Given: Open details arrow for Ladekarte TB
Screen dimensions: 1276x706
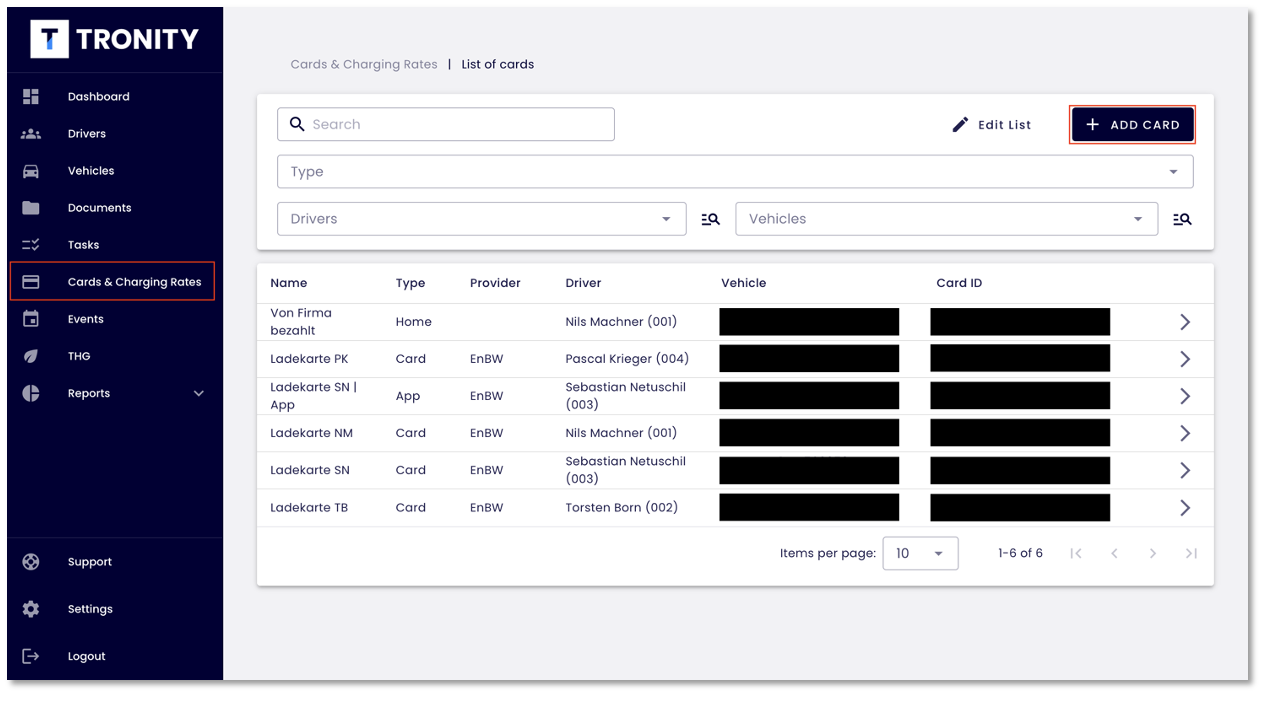Looking at the screenshot, I should 1185,508.
